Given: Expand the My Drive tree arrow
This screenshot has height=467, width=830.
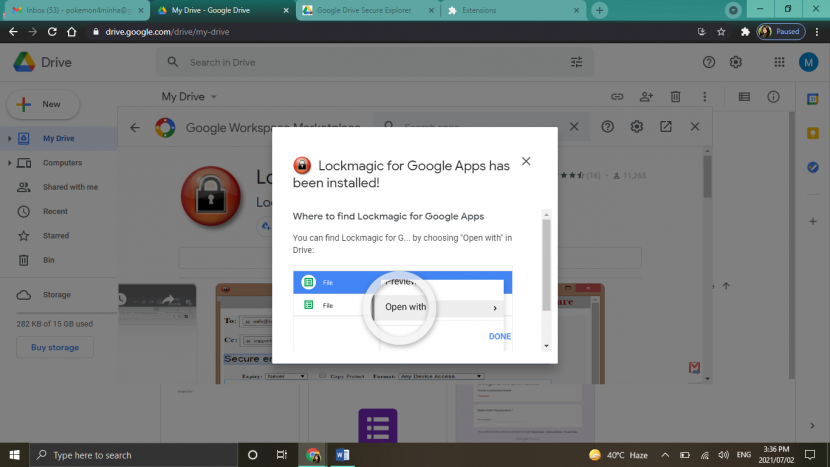Looking at the screenshot, I should (9, 138).
